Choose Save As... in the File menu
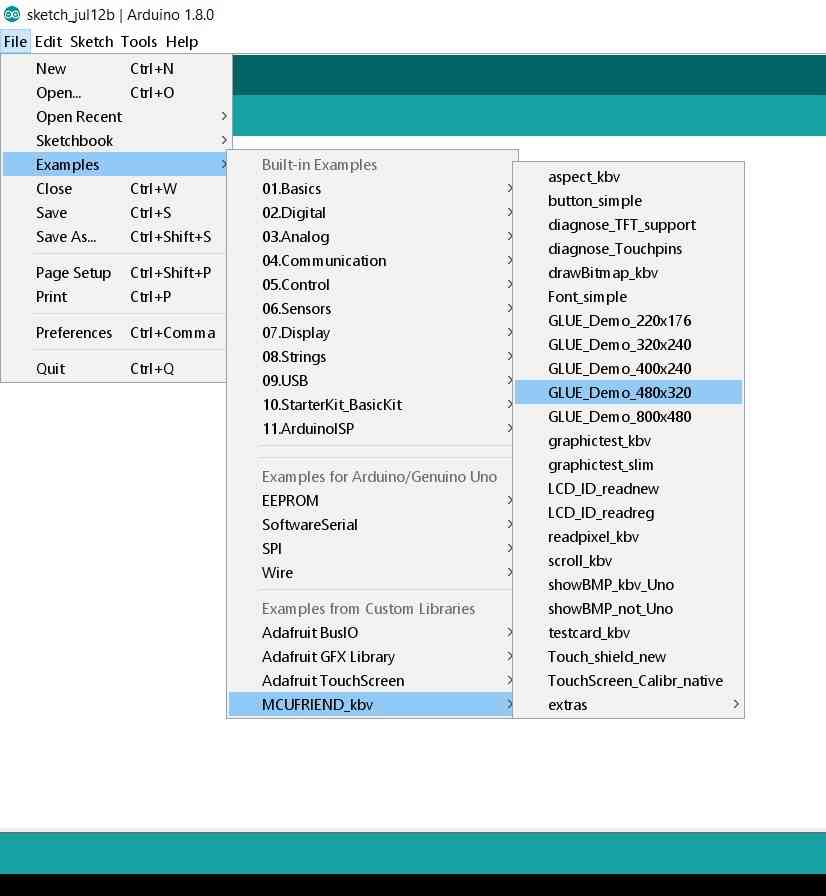This screenshot has width=826, height=896. [116, 237]
